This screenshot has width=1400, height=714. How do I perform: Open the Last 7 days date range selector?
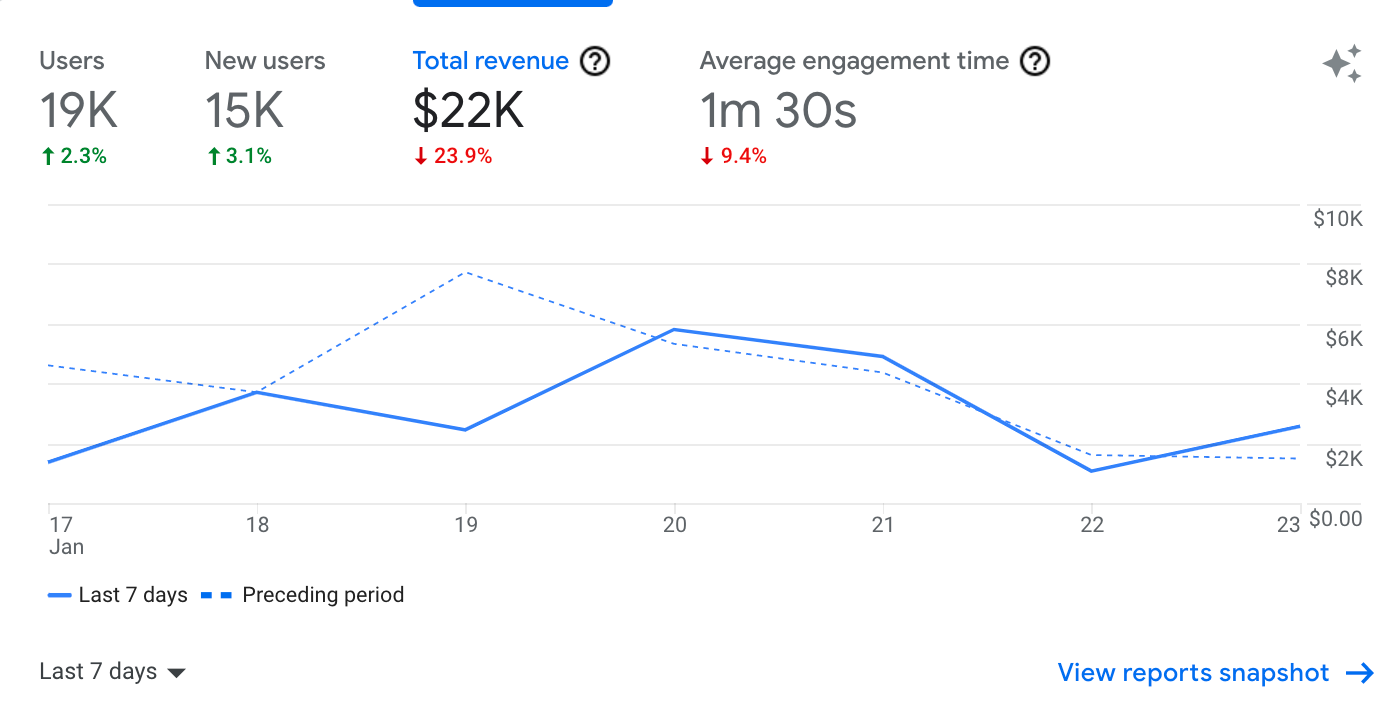98,672
